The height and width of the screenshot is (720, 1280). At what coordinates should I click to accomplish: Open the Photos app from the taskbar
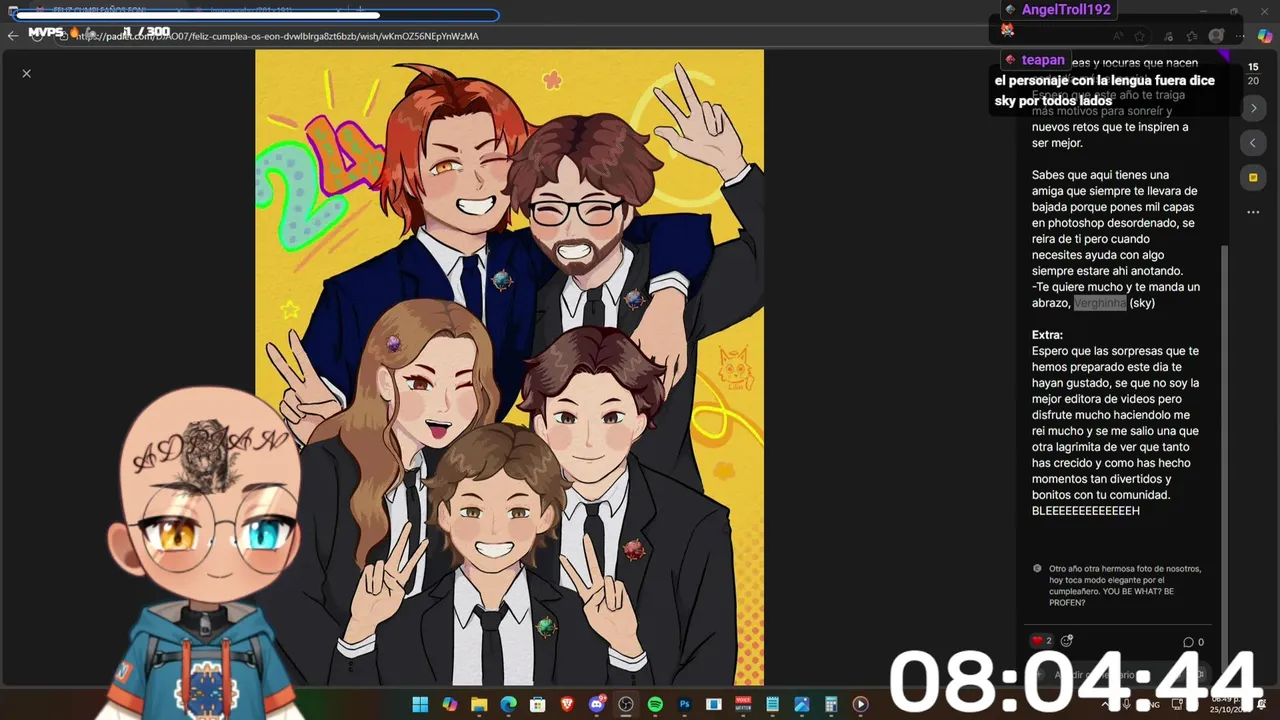click(x=802, y=704)
